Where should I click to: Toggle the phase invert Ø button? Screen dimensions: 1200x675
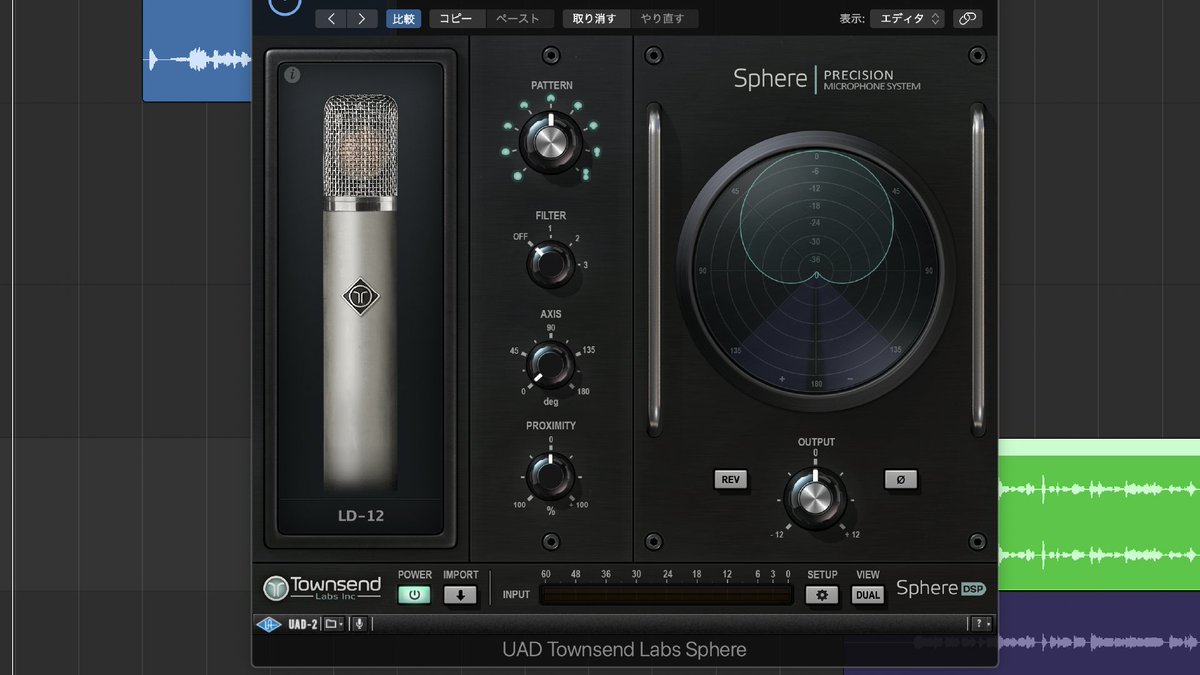(x=901, y=480)
